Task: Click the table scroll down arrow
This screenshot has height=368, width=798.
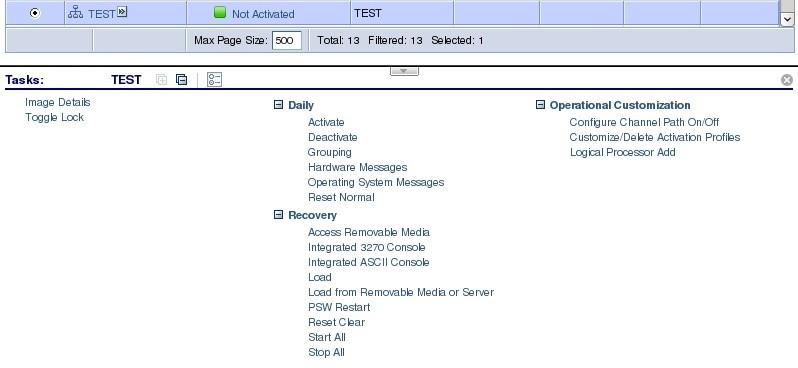Action: tap(787, 19)
